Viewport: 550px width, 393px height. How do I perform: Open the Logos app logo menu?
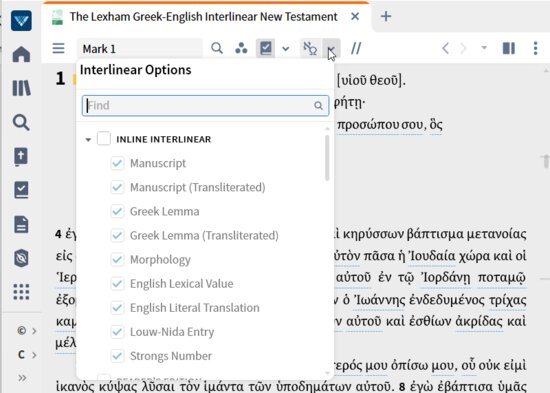click(x=21, y=21)
